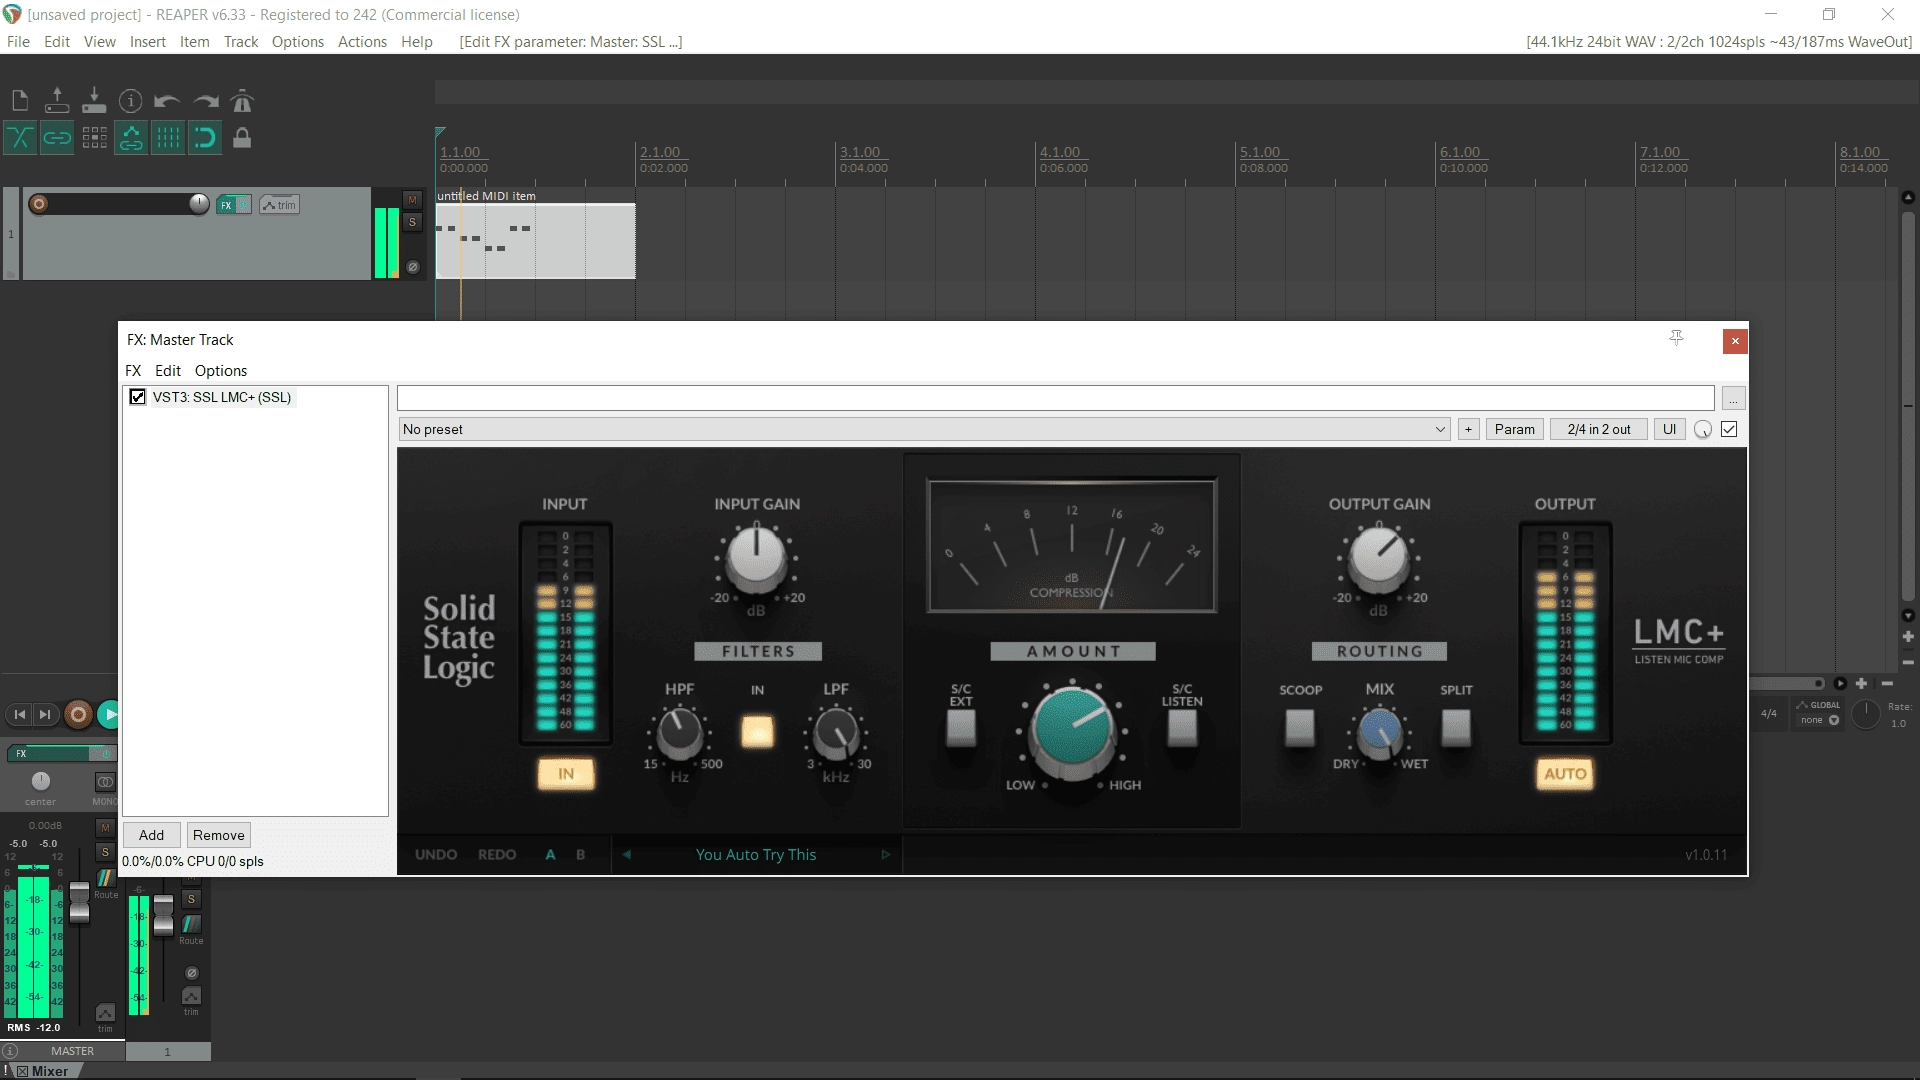Toggle the Snap magnet icon
Screen dimensions: 1920x1080
tap(205, 138)
